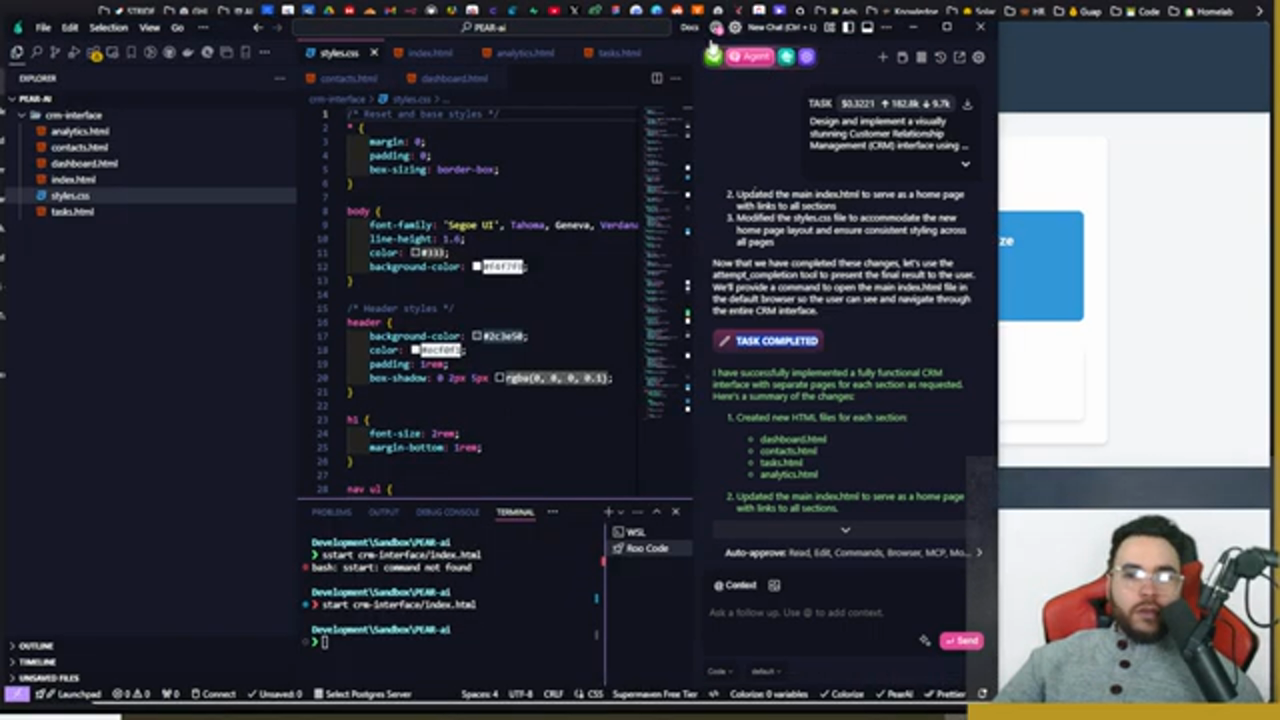Click the Connect status bar item
The height and width of the screenshot is (720, 1280).
pos(214,694)
